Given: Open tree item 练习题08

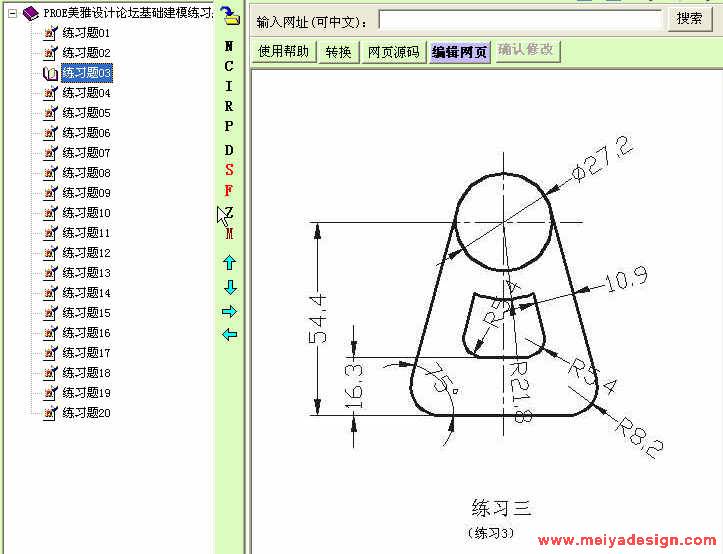Looking at the screenshot, I should 86,173.
